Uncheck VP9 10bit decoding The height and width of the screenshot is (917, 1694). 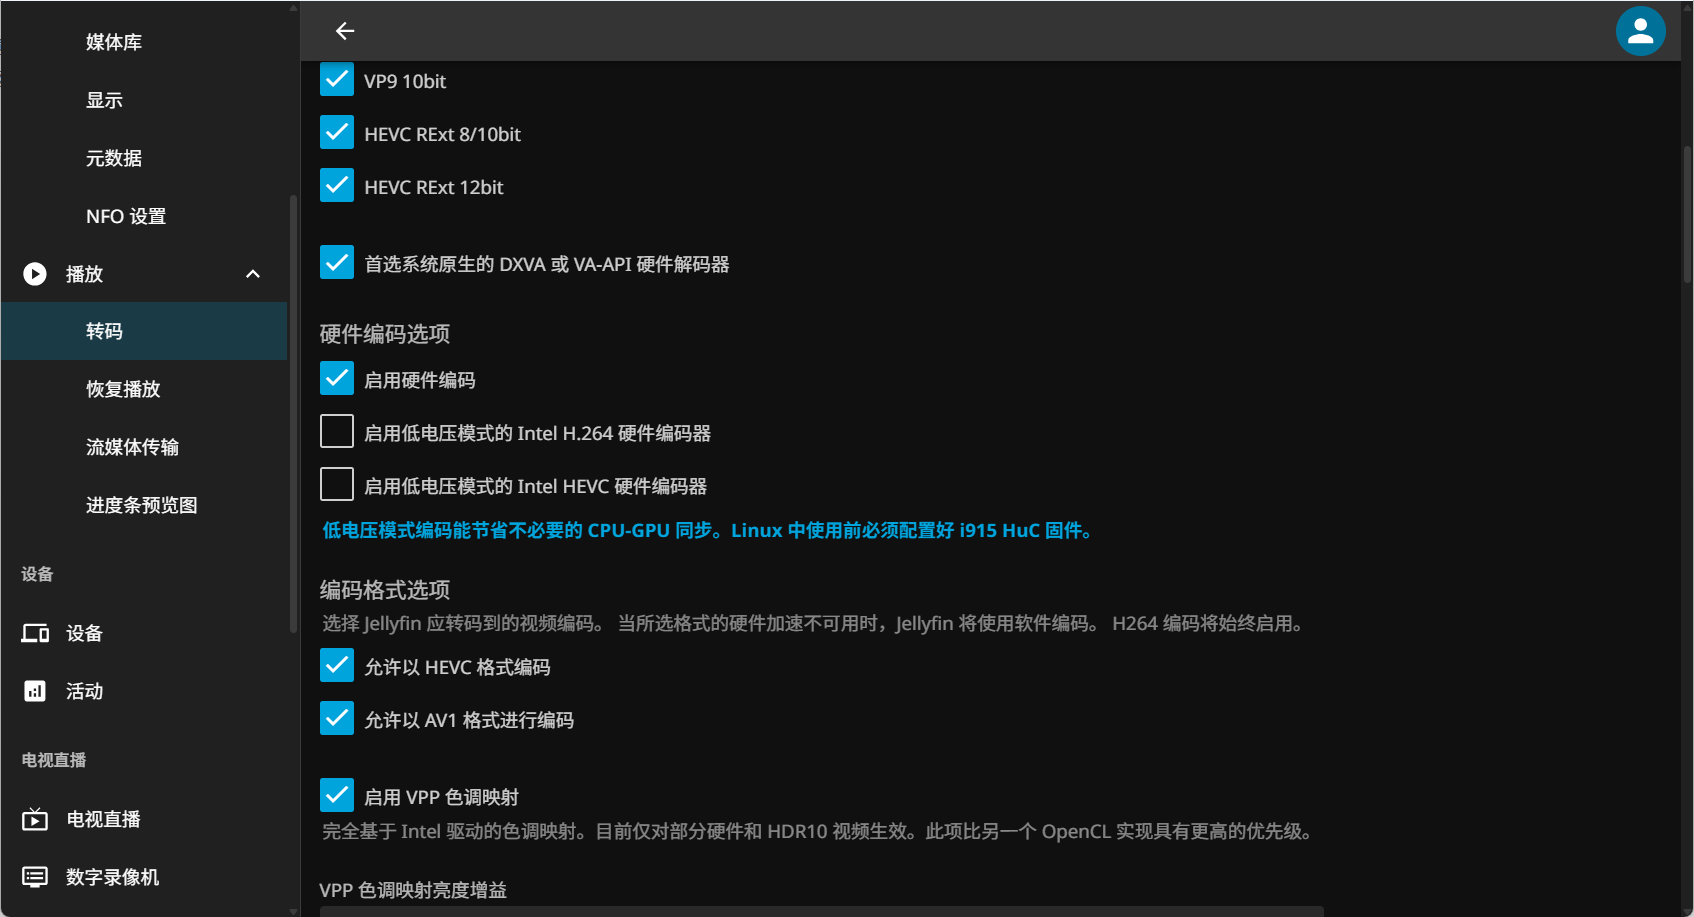337,80
